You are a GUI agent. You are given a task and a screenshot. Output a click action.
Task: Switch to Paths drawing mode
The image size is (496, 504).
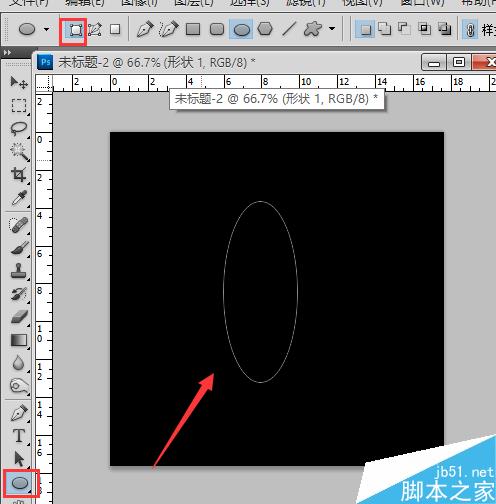coord(95,30)
